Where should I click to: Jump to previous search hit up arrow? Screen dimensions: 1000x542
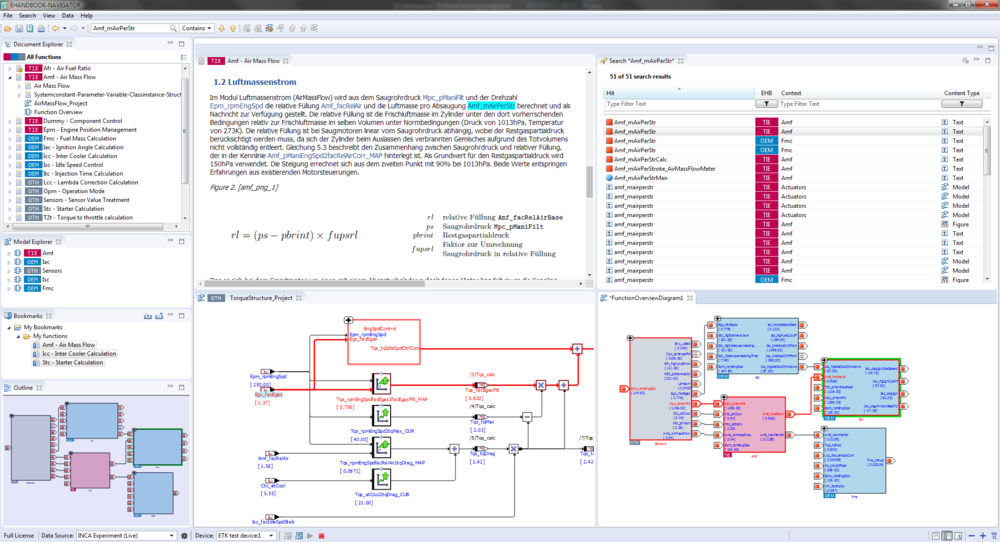[x=233, y=28]
